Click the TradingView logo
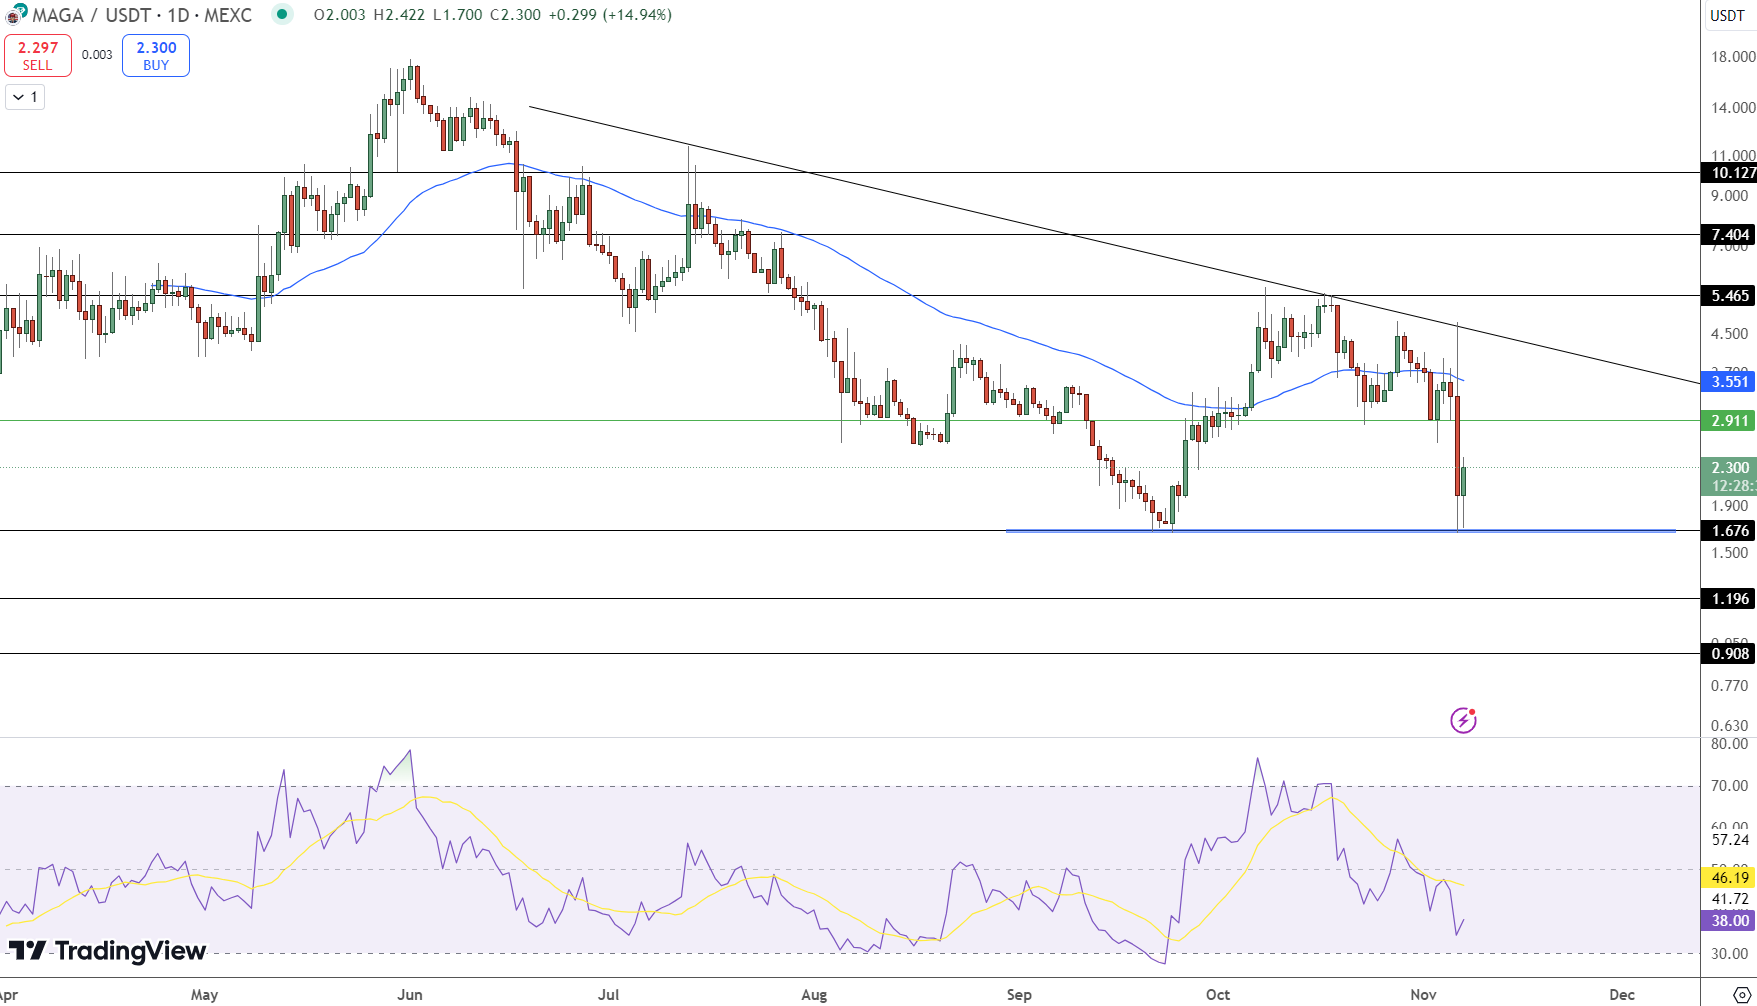1757x1006 pixels. (107, 950)
